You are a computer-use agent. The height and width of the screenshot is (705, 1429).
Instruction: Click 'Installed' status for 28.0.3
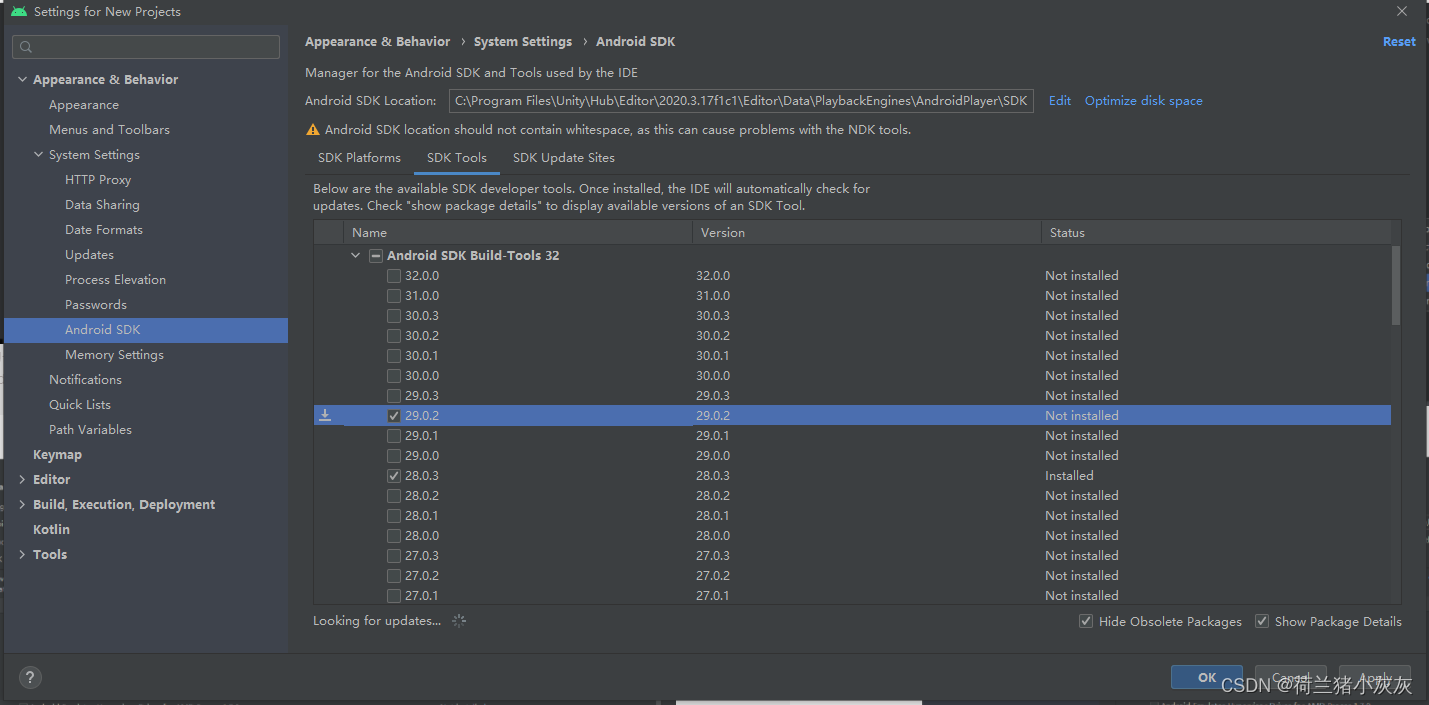(1069, 476)
